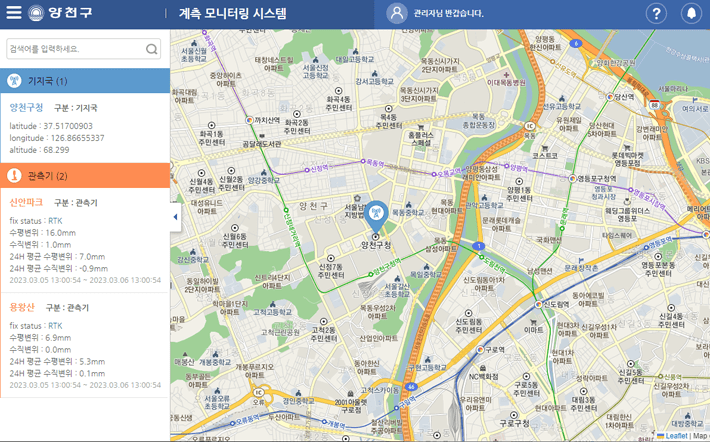Click the 기지국 section antenna icon
This screenshot has width=710, height=443.
pyautogui.click(x=14, y=81)
